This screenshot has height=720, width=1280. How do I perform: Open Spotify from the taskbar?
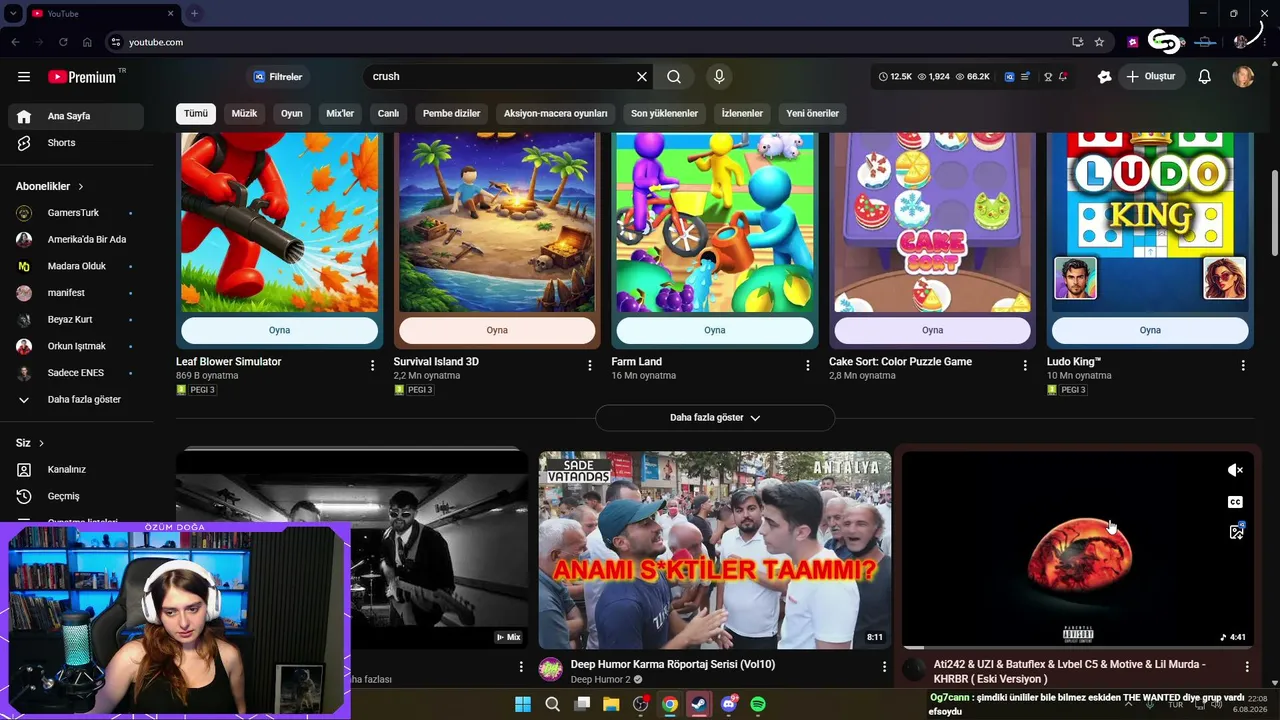758,704
